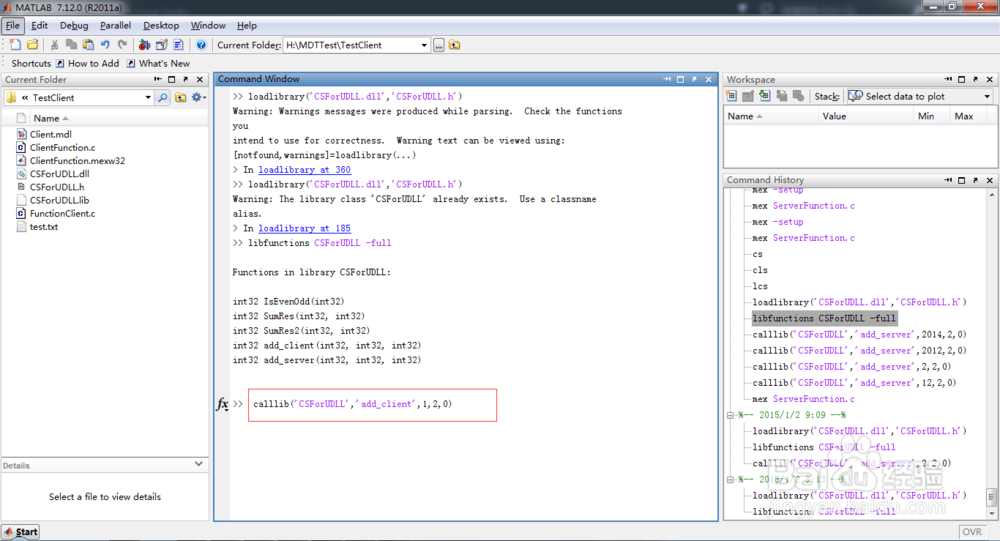
Task: Click the fx function browser icon
Action: pos(222,404)
